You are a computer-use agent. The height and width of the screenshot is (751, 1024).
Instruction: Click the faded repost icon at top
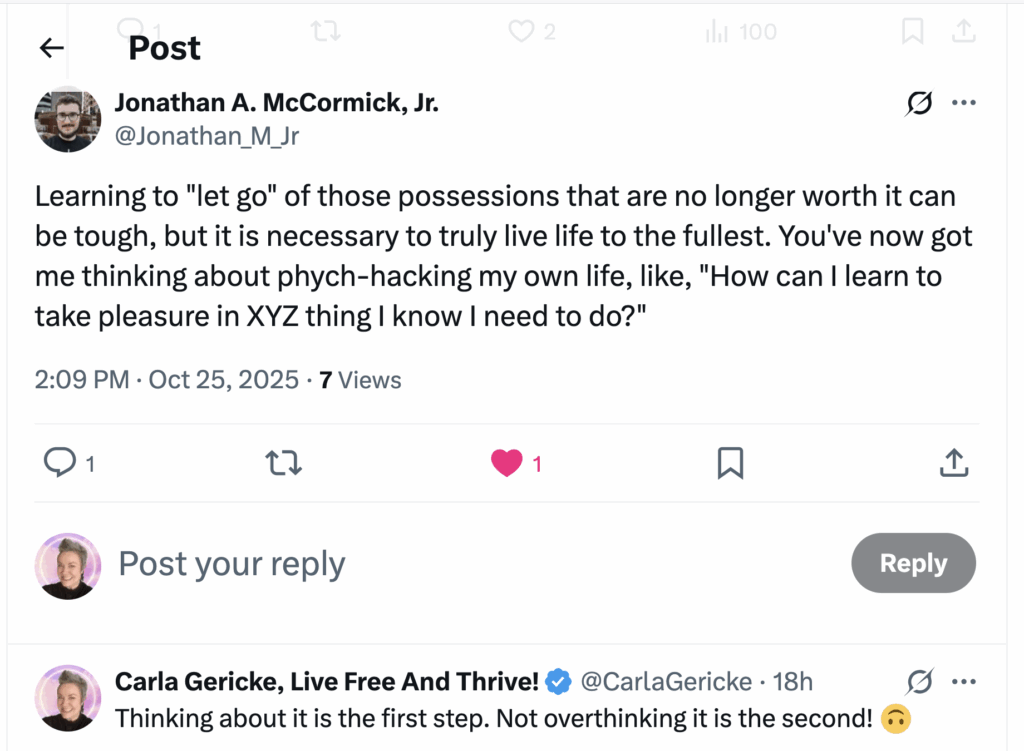[325, 32]
